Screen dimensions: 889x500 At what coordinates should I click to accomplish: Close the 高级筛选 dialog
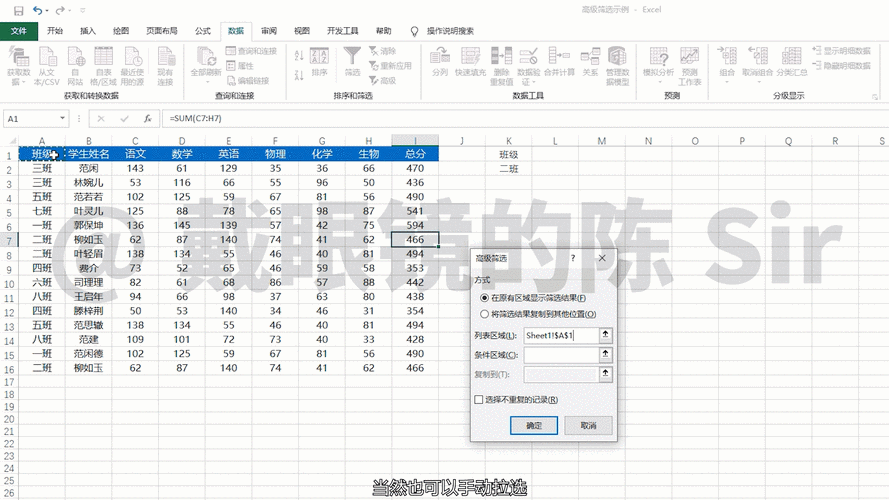[602, 258]
